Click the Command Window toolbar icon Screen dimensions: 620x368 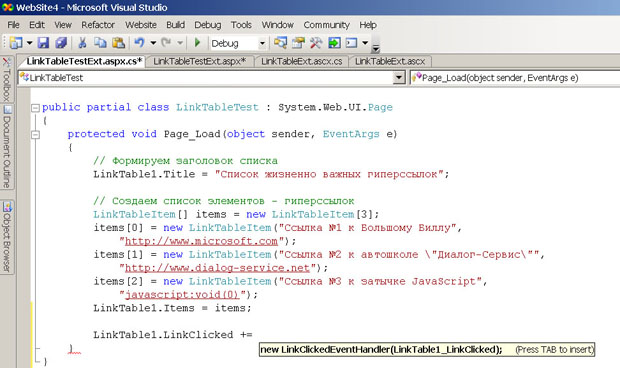click(352, 43)
